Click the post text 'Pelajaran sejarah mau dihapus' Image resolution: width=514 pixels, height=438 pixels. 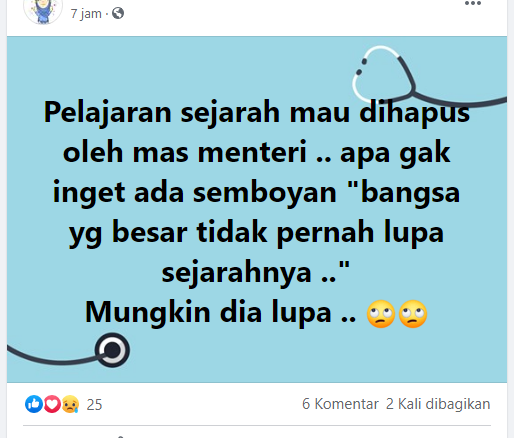pyautogui.click(x=257, y=113)
